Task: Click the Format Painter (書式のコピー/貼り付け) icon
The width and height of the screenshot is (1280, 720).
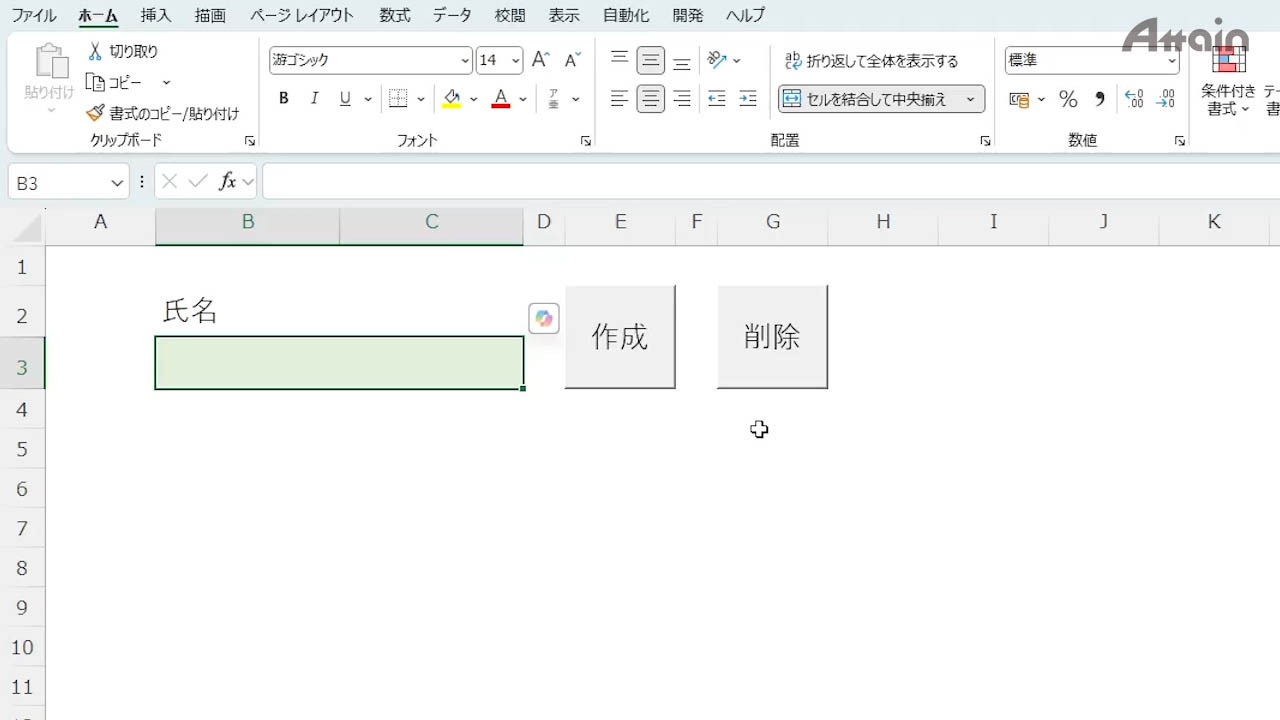Action: [x=96, y=114]
